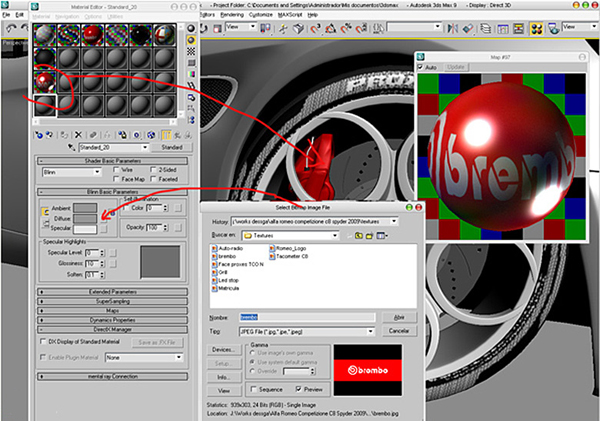
Task: Click Pick Material from Object eyedropper
Action: (71, 147)
